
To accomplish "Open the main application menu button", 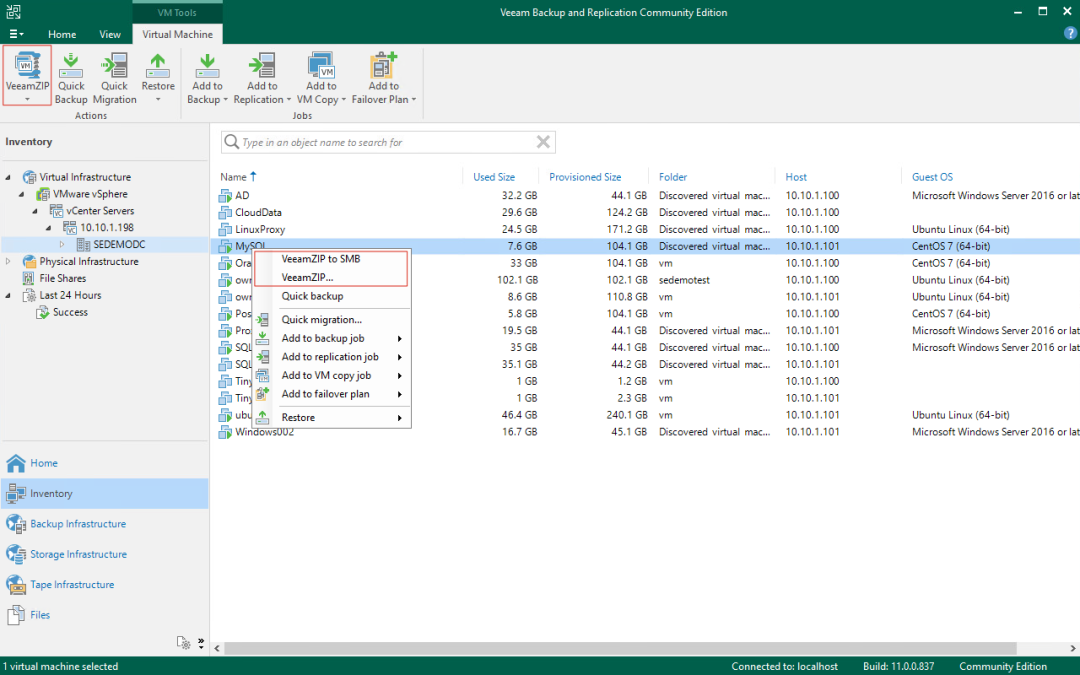I will pos(17,34).
